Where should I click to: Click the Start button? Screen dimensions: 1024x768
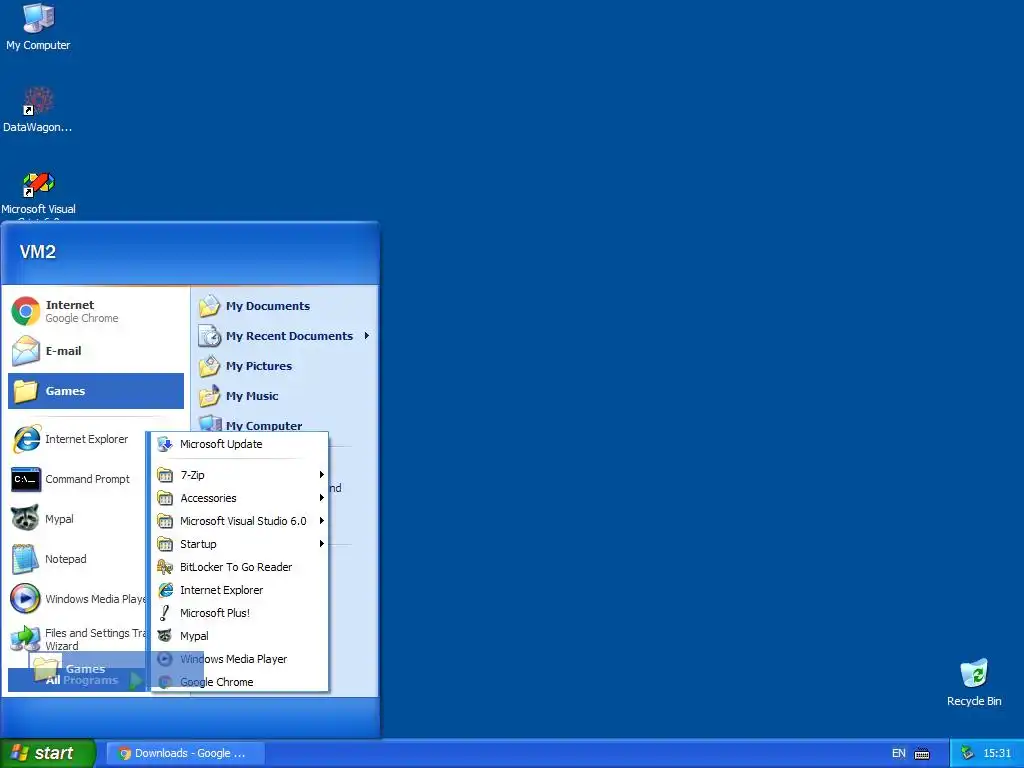(48, 753)
